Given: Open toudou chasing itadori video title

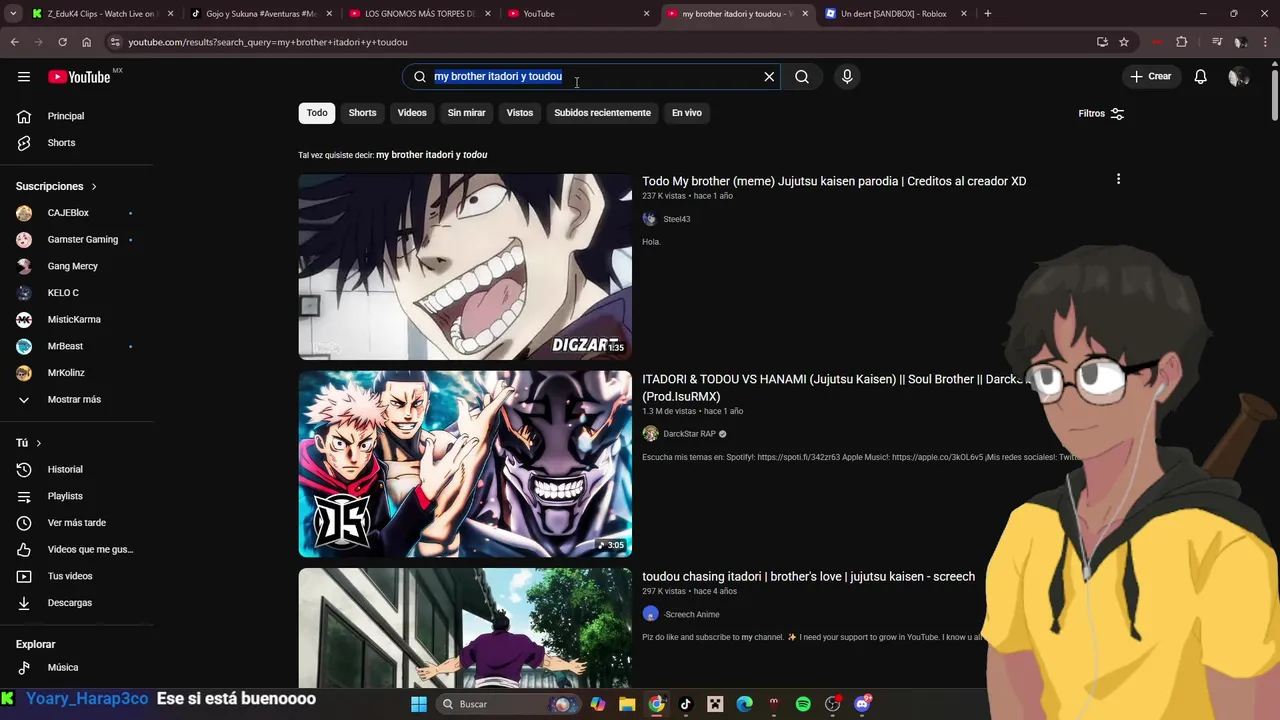Looking at the screenshot, I should coord(808,577).
